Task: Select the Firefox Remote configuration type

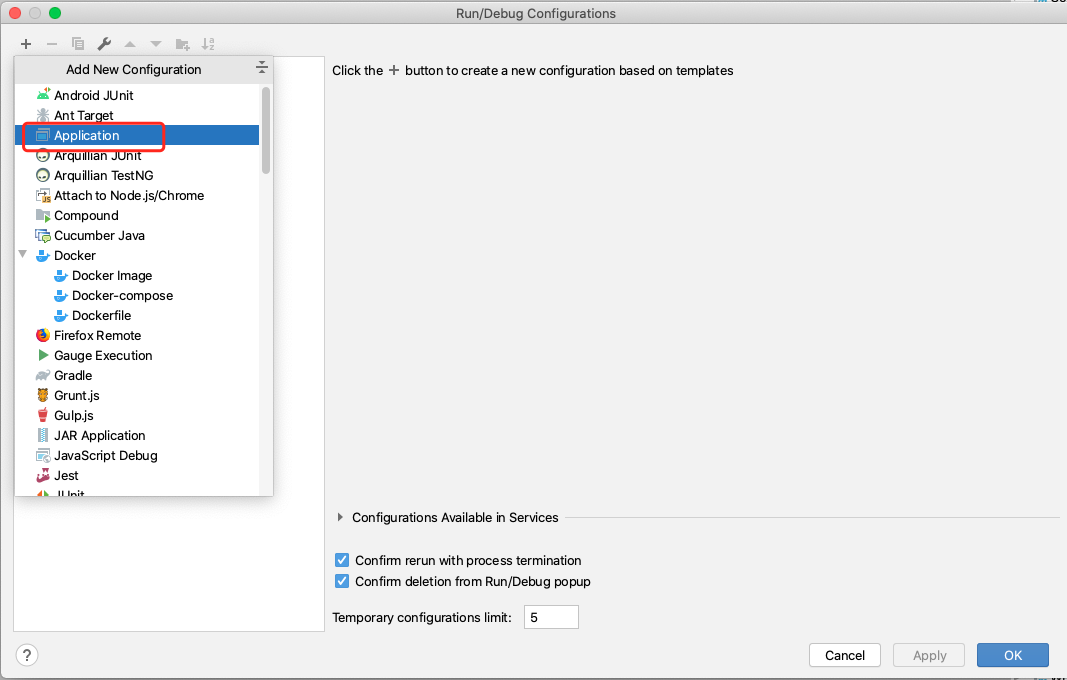Action: click(x=97, y=335)
